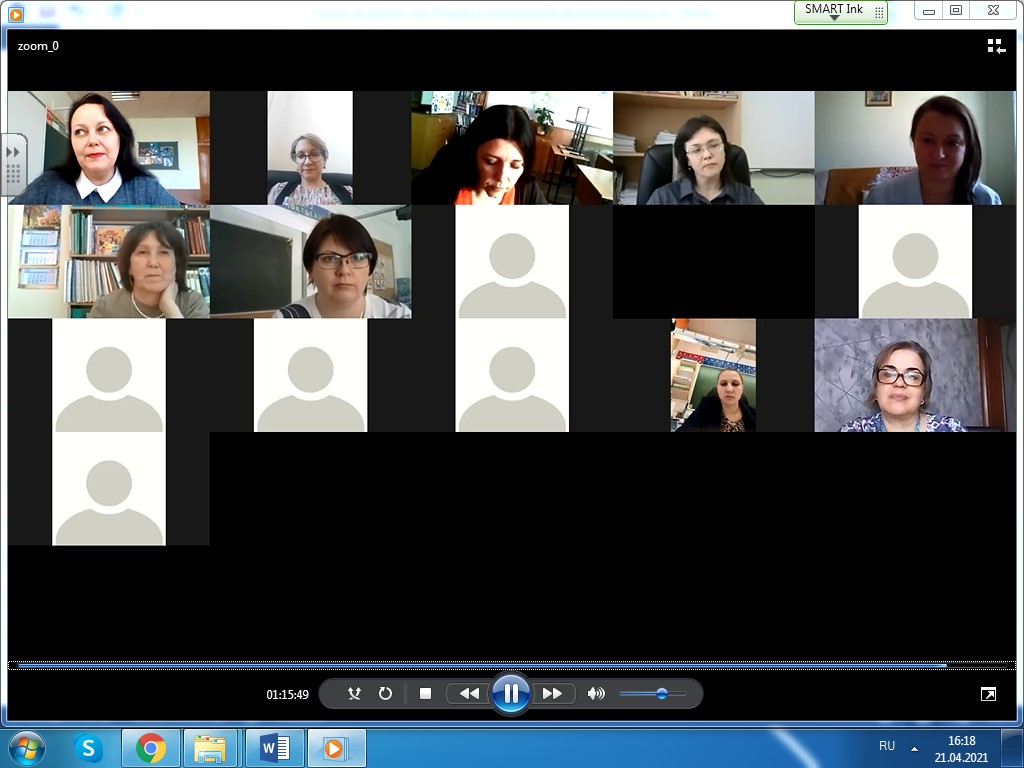Open Skype from the taskbar
This screenshot has height=768, width=1024.
(89, 748)
